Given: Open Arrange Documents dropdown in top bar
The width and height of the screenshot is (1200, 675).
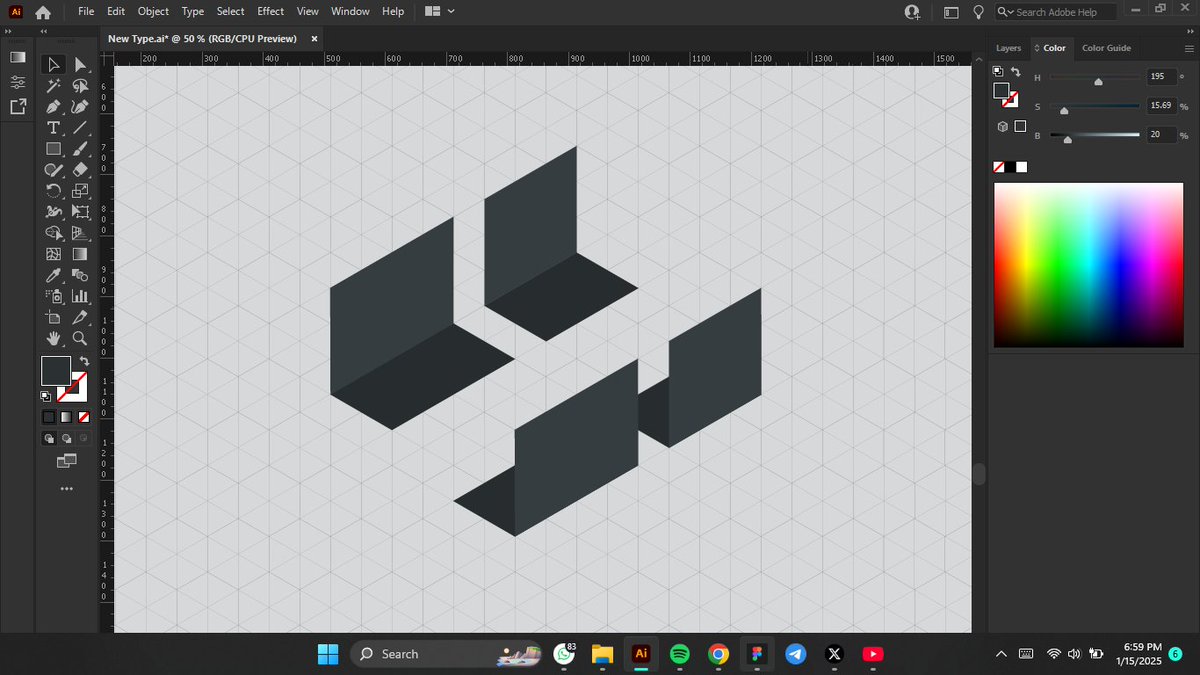Looking at the screenshot, I should tap(439, 11).
